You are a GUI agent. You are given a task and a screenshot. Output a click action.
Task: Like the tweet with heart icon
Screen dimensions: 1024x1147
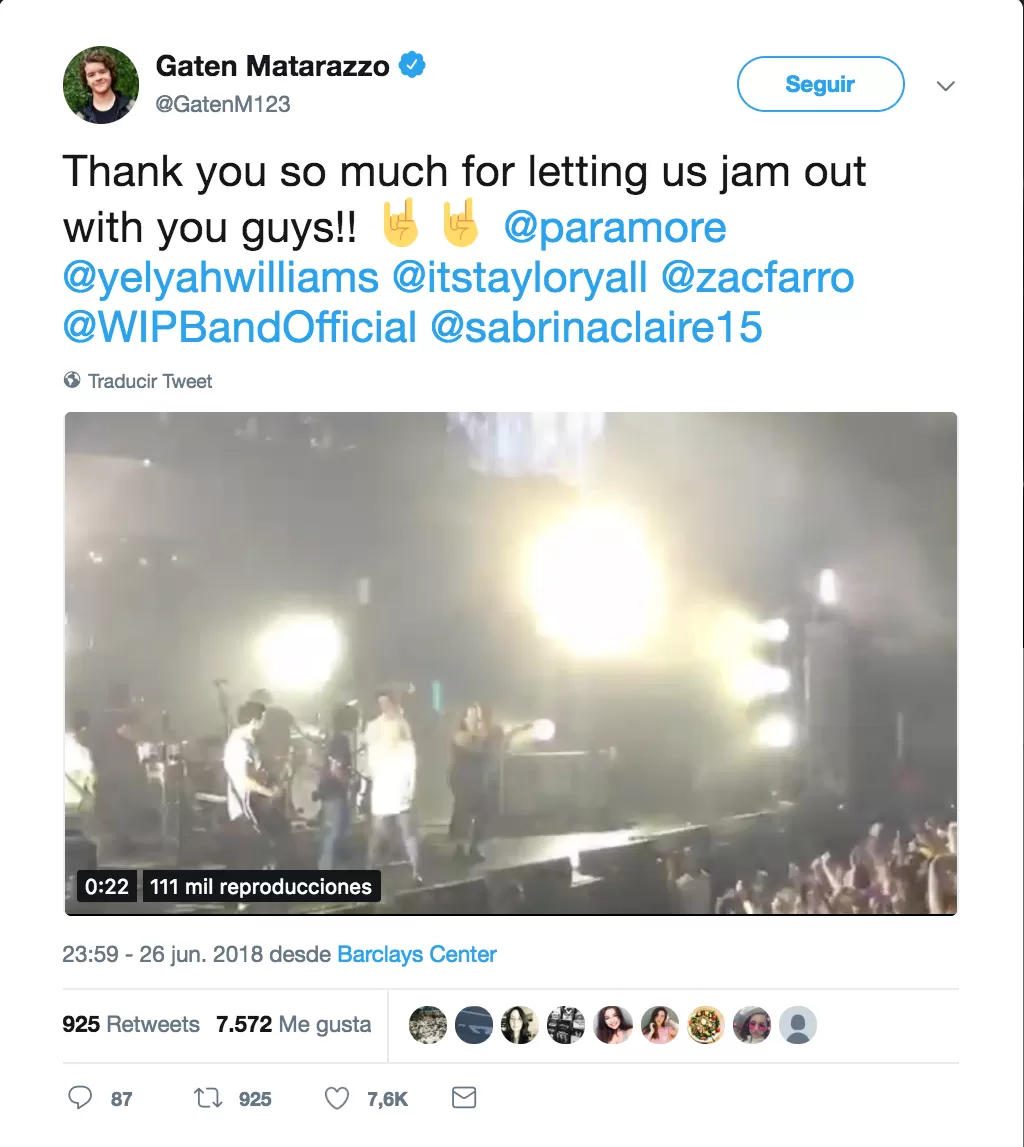point(337,1098)
